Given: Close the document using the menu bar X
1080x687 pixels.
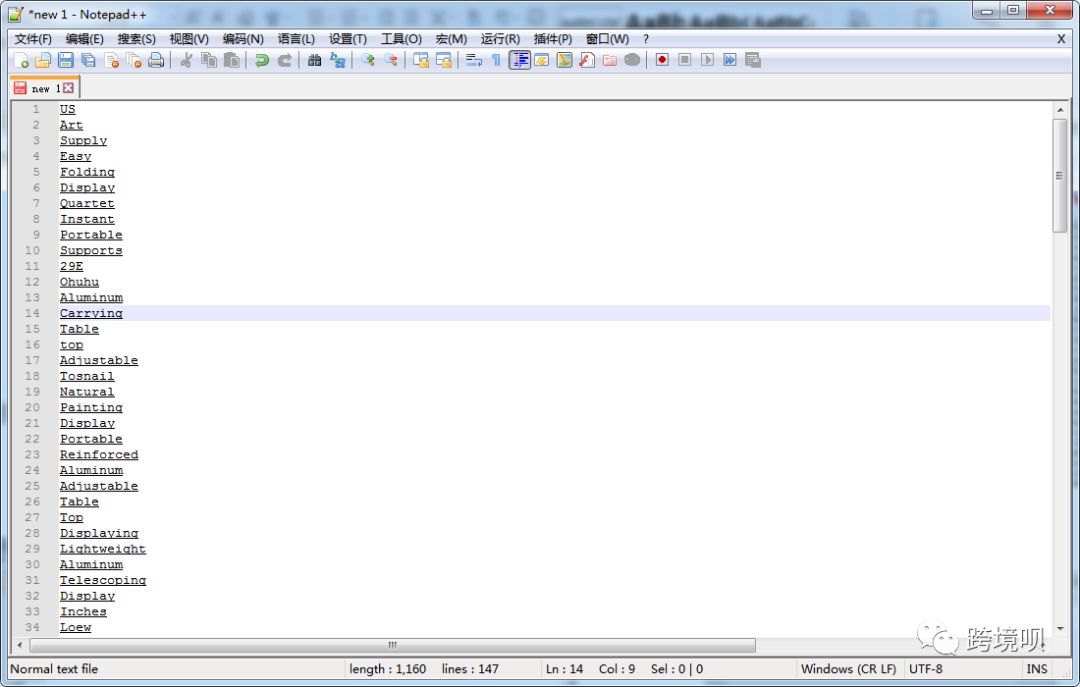Looking at the screenshot, I should click(x=1061, y=39).
